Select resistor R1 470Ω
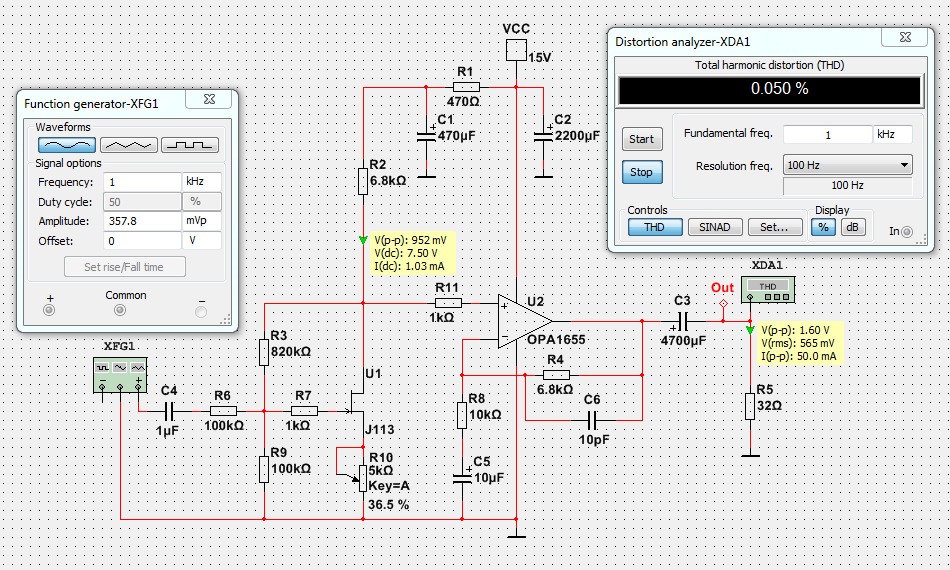Screen dimensions: 950x570 click(466, 87)
